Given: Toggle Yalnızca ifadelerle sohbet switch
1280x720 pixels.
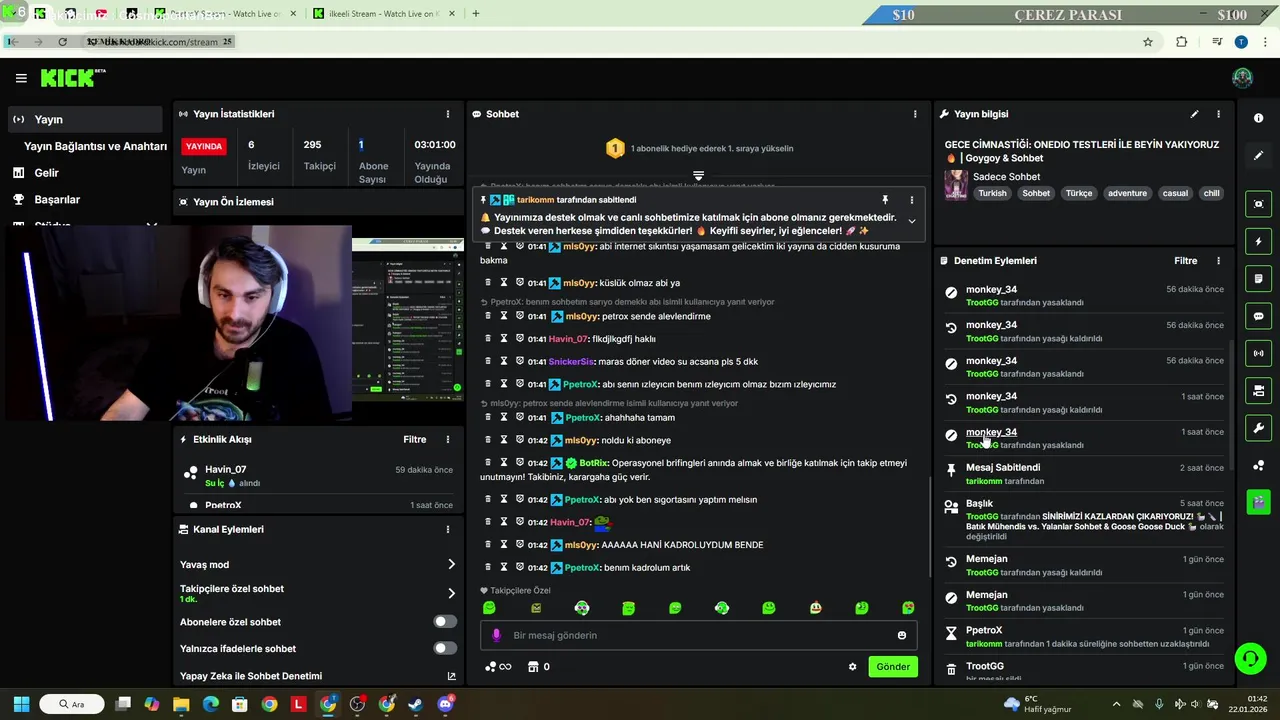Looking at the screenshot, I should coord(445,648).
